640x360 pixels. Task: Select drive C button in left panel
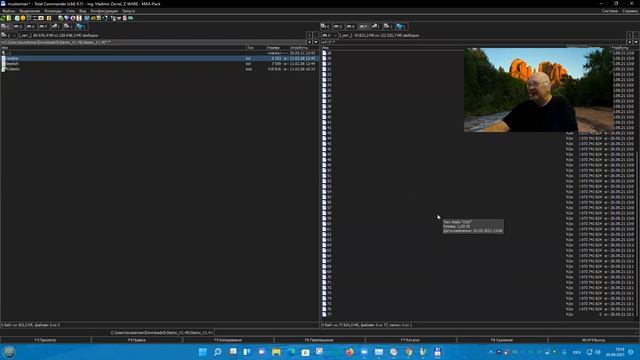pos(5,27)
